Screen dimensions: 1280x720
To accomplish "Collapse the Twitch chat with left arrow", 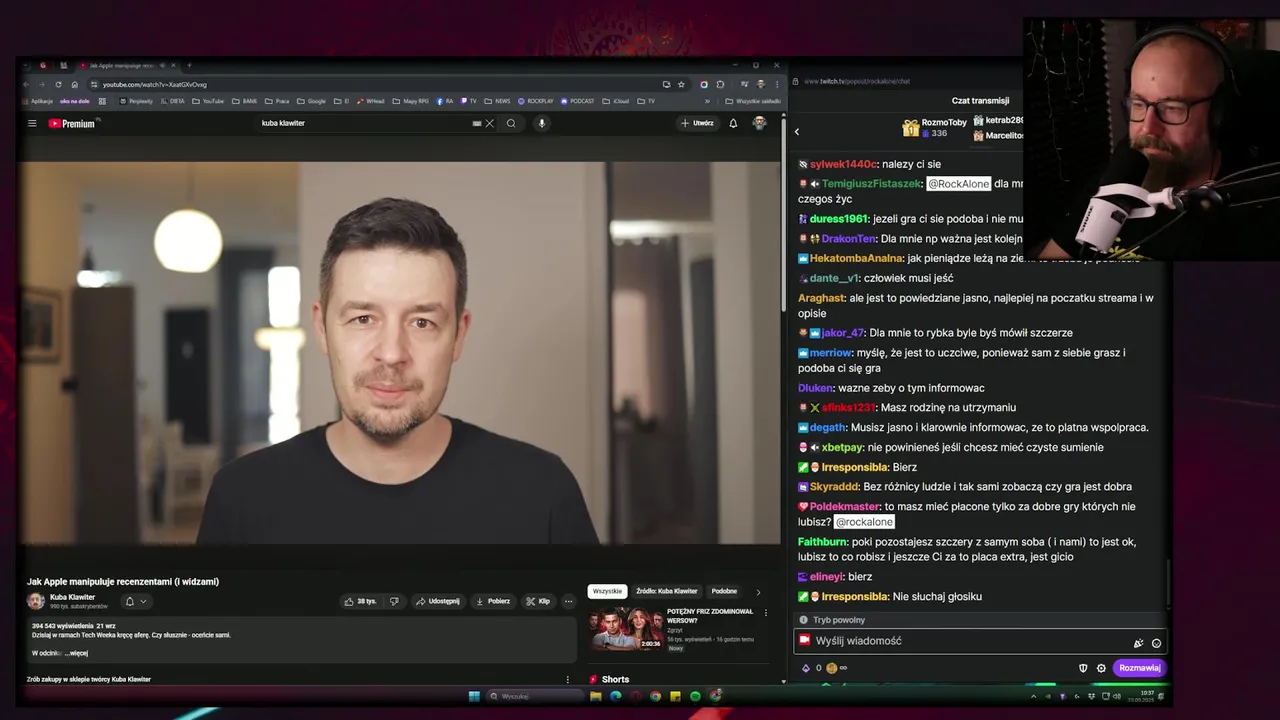I will pyautogui.click(x=797, y=131).
